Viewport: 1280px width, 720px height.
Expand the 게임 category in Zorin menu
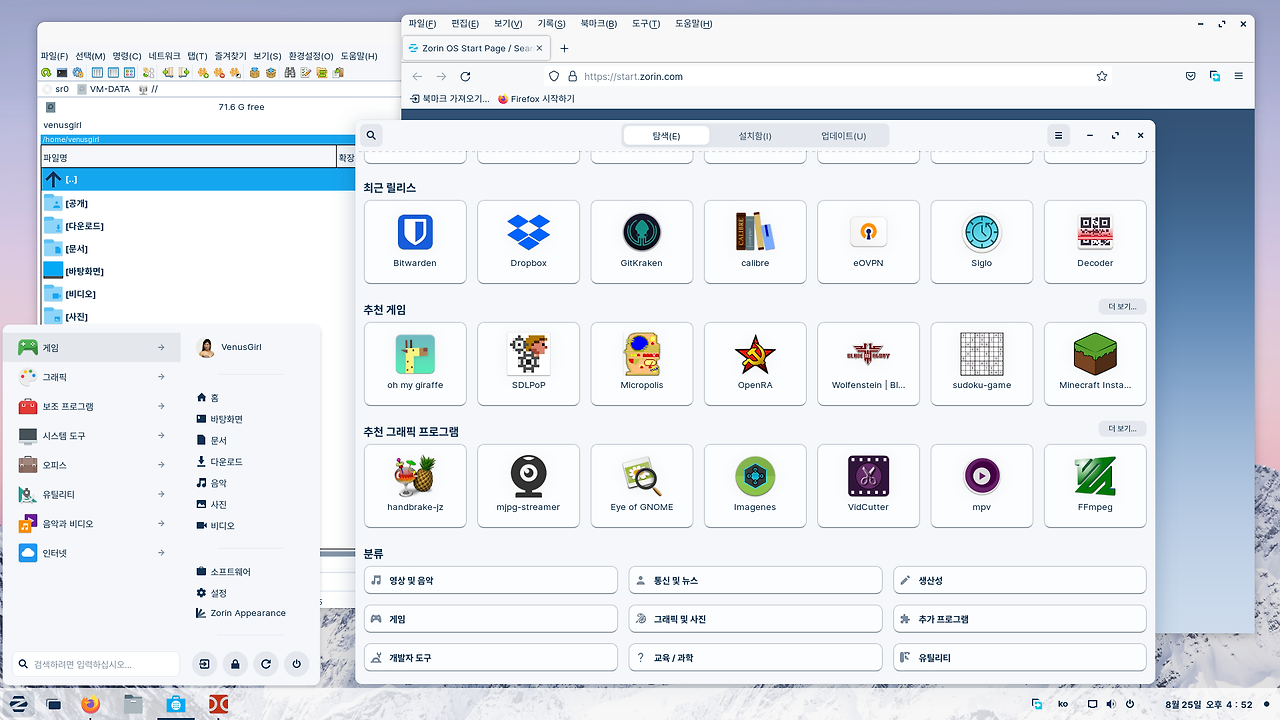pos(92,348)
